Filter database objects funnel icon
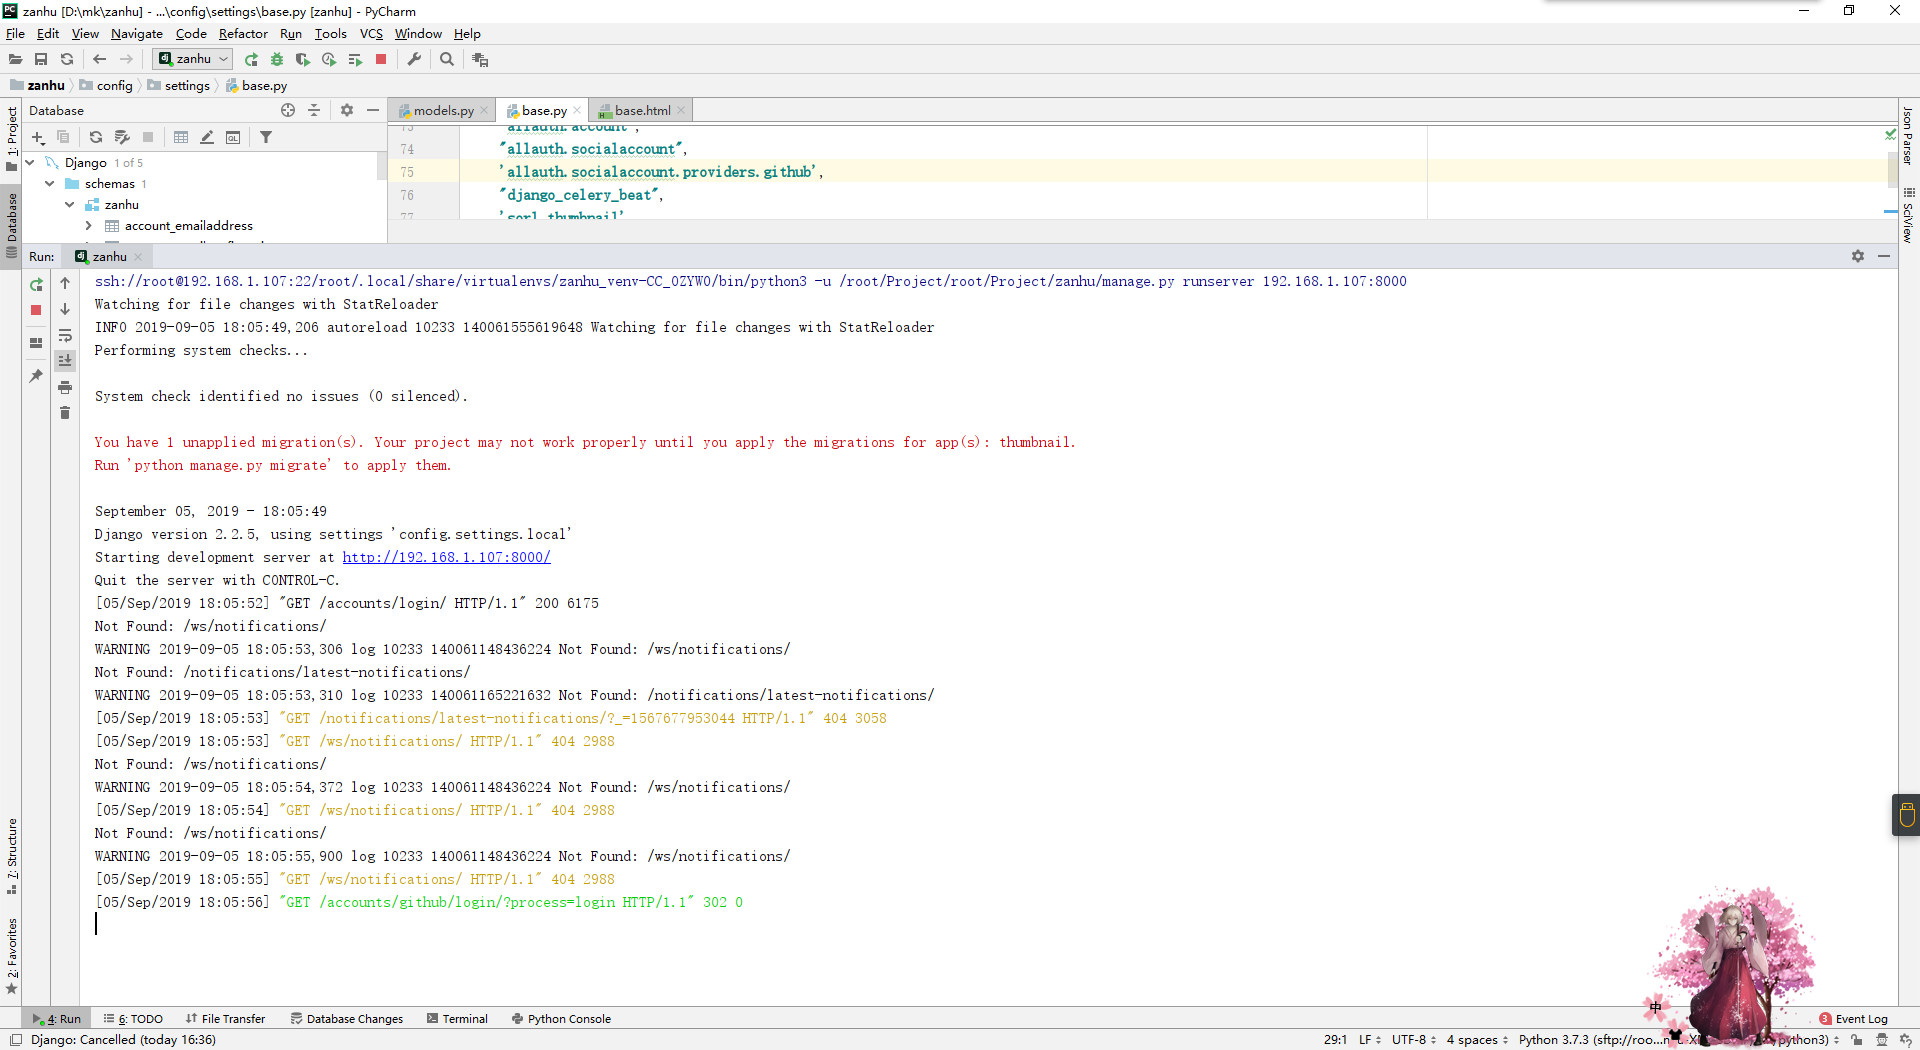 pos(266,138)
